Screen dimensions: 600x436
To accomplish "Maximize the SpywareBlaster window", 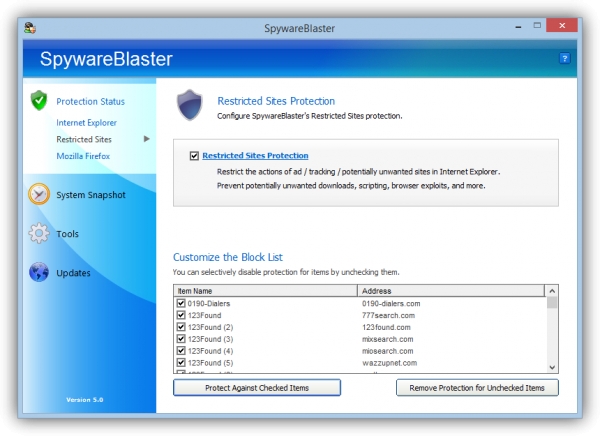I will point(537,26).
